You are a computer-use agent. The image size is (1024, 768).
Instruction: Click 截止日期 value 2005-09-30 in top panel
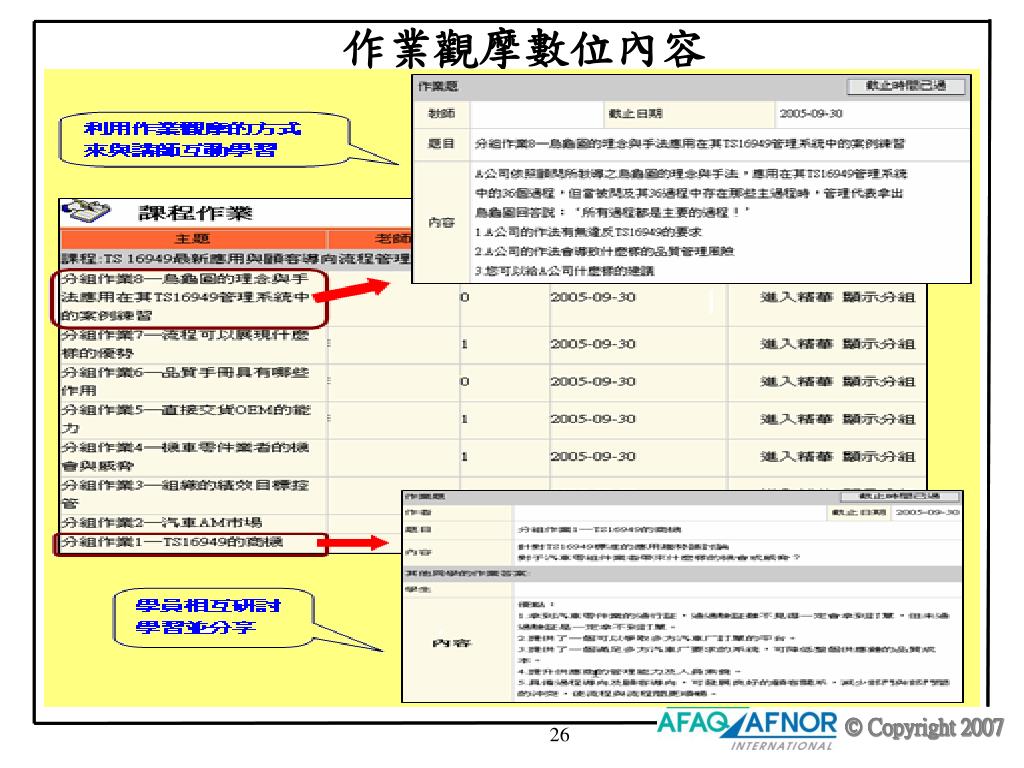coord(811,114)
